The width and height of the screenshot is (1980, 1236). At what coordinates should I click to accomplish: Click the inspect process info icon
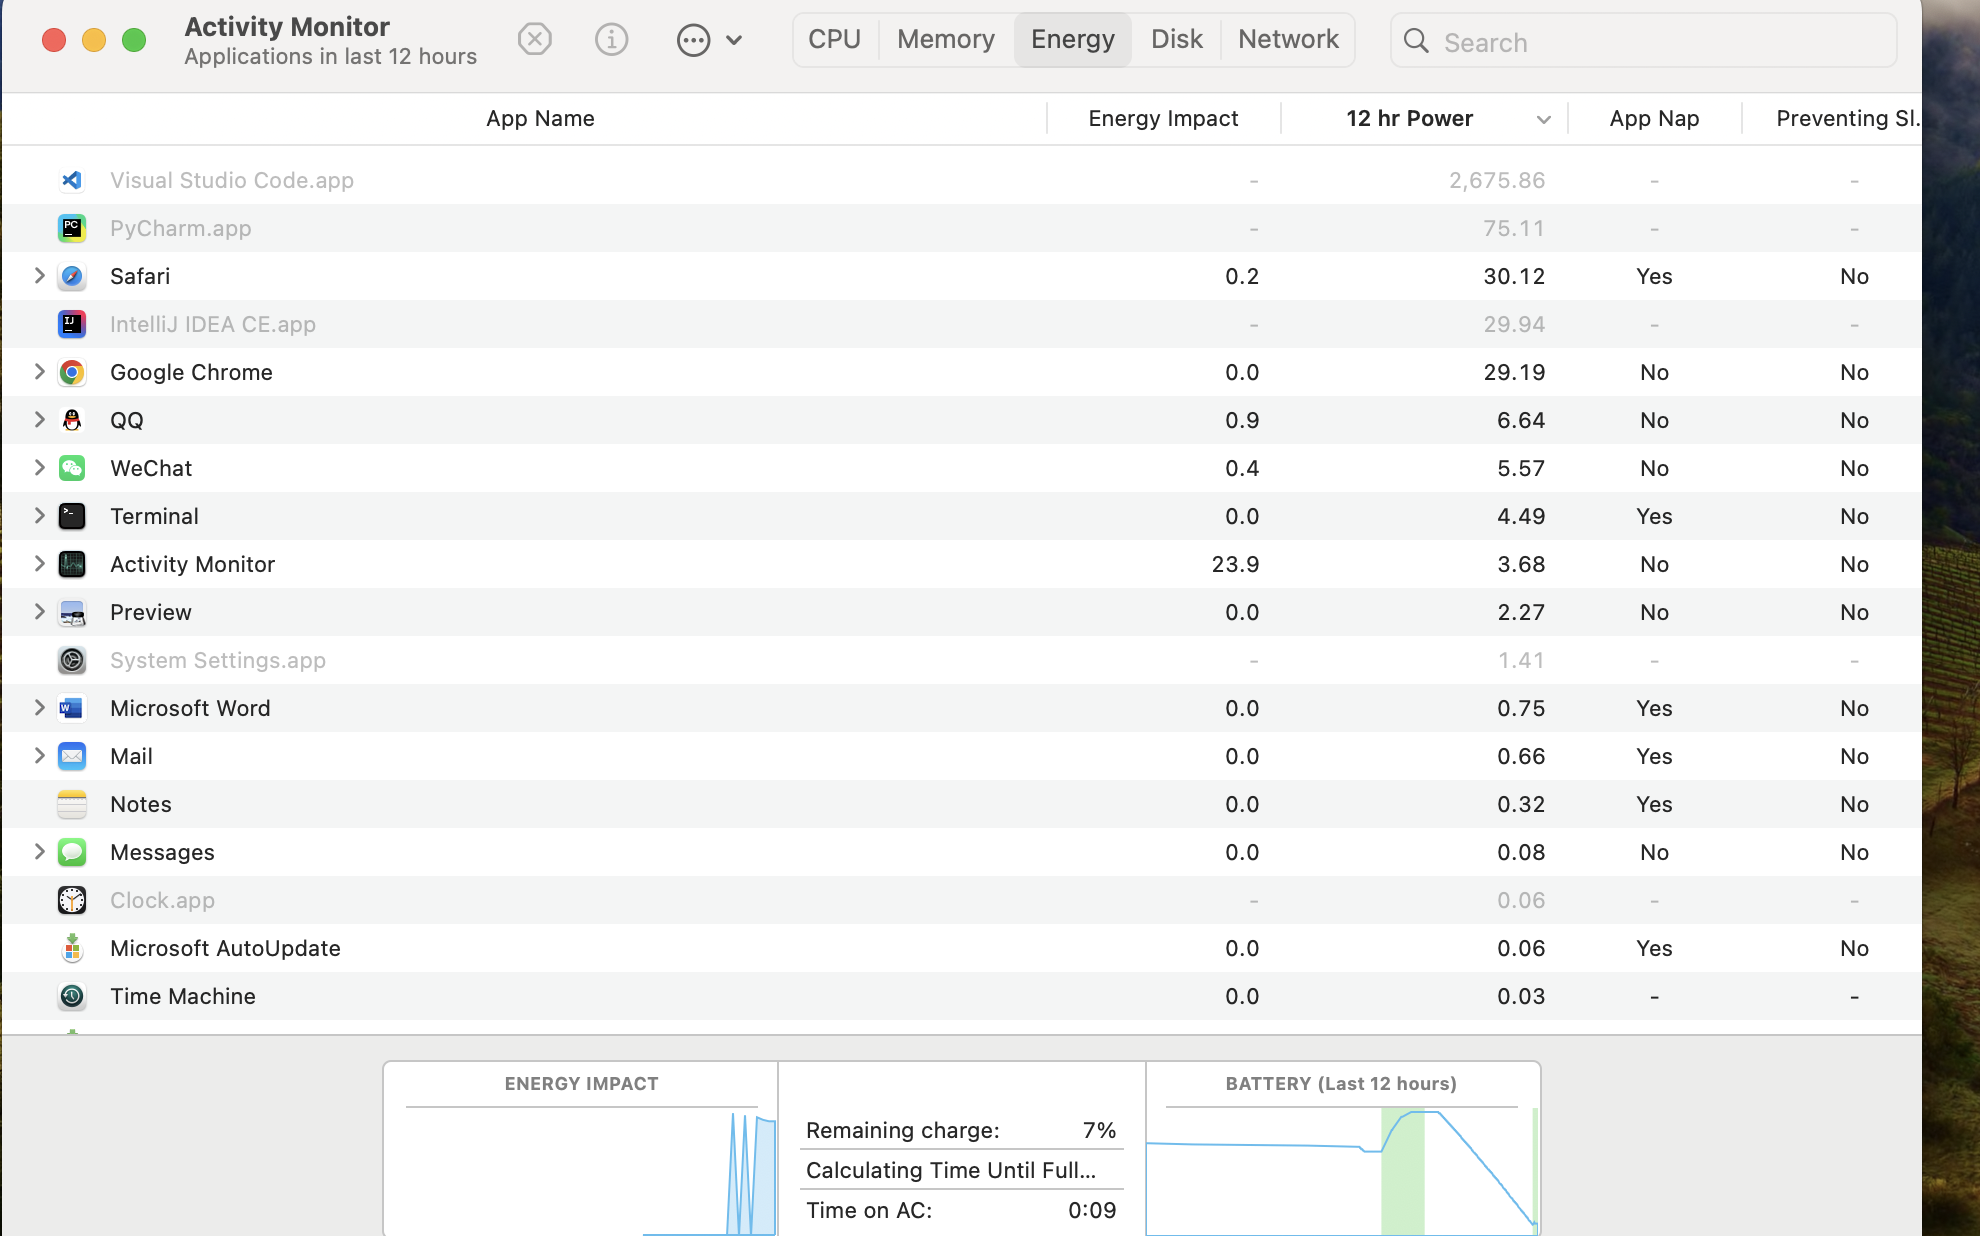[611, 40]
